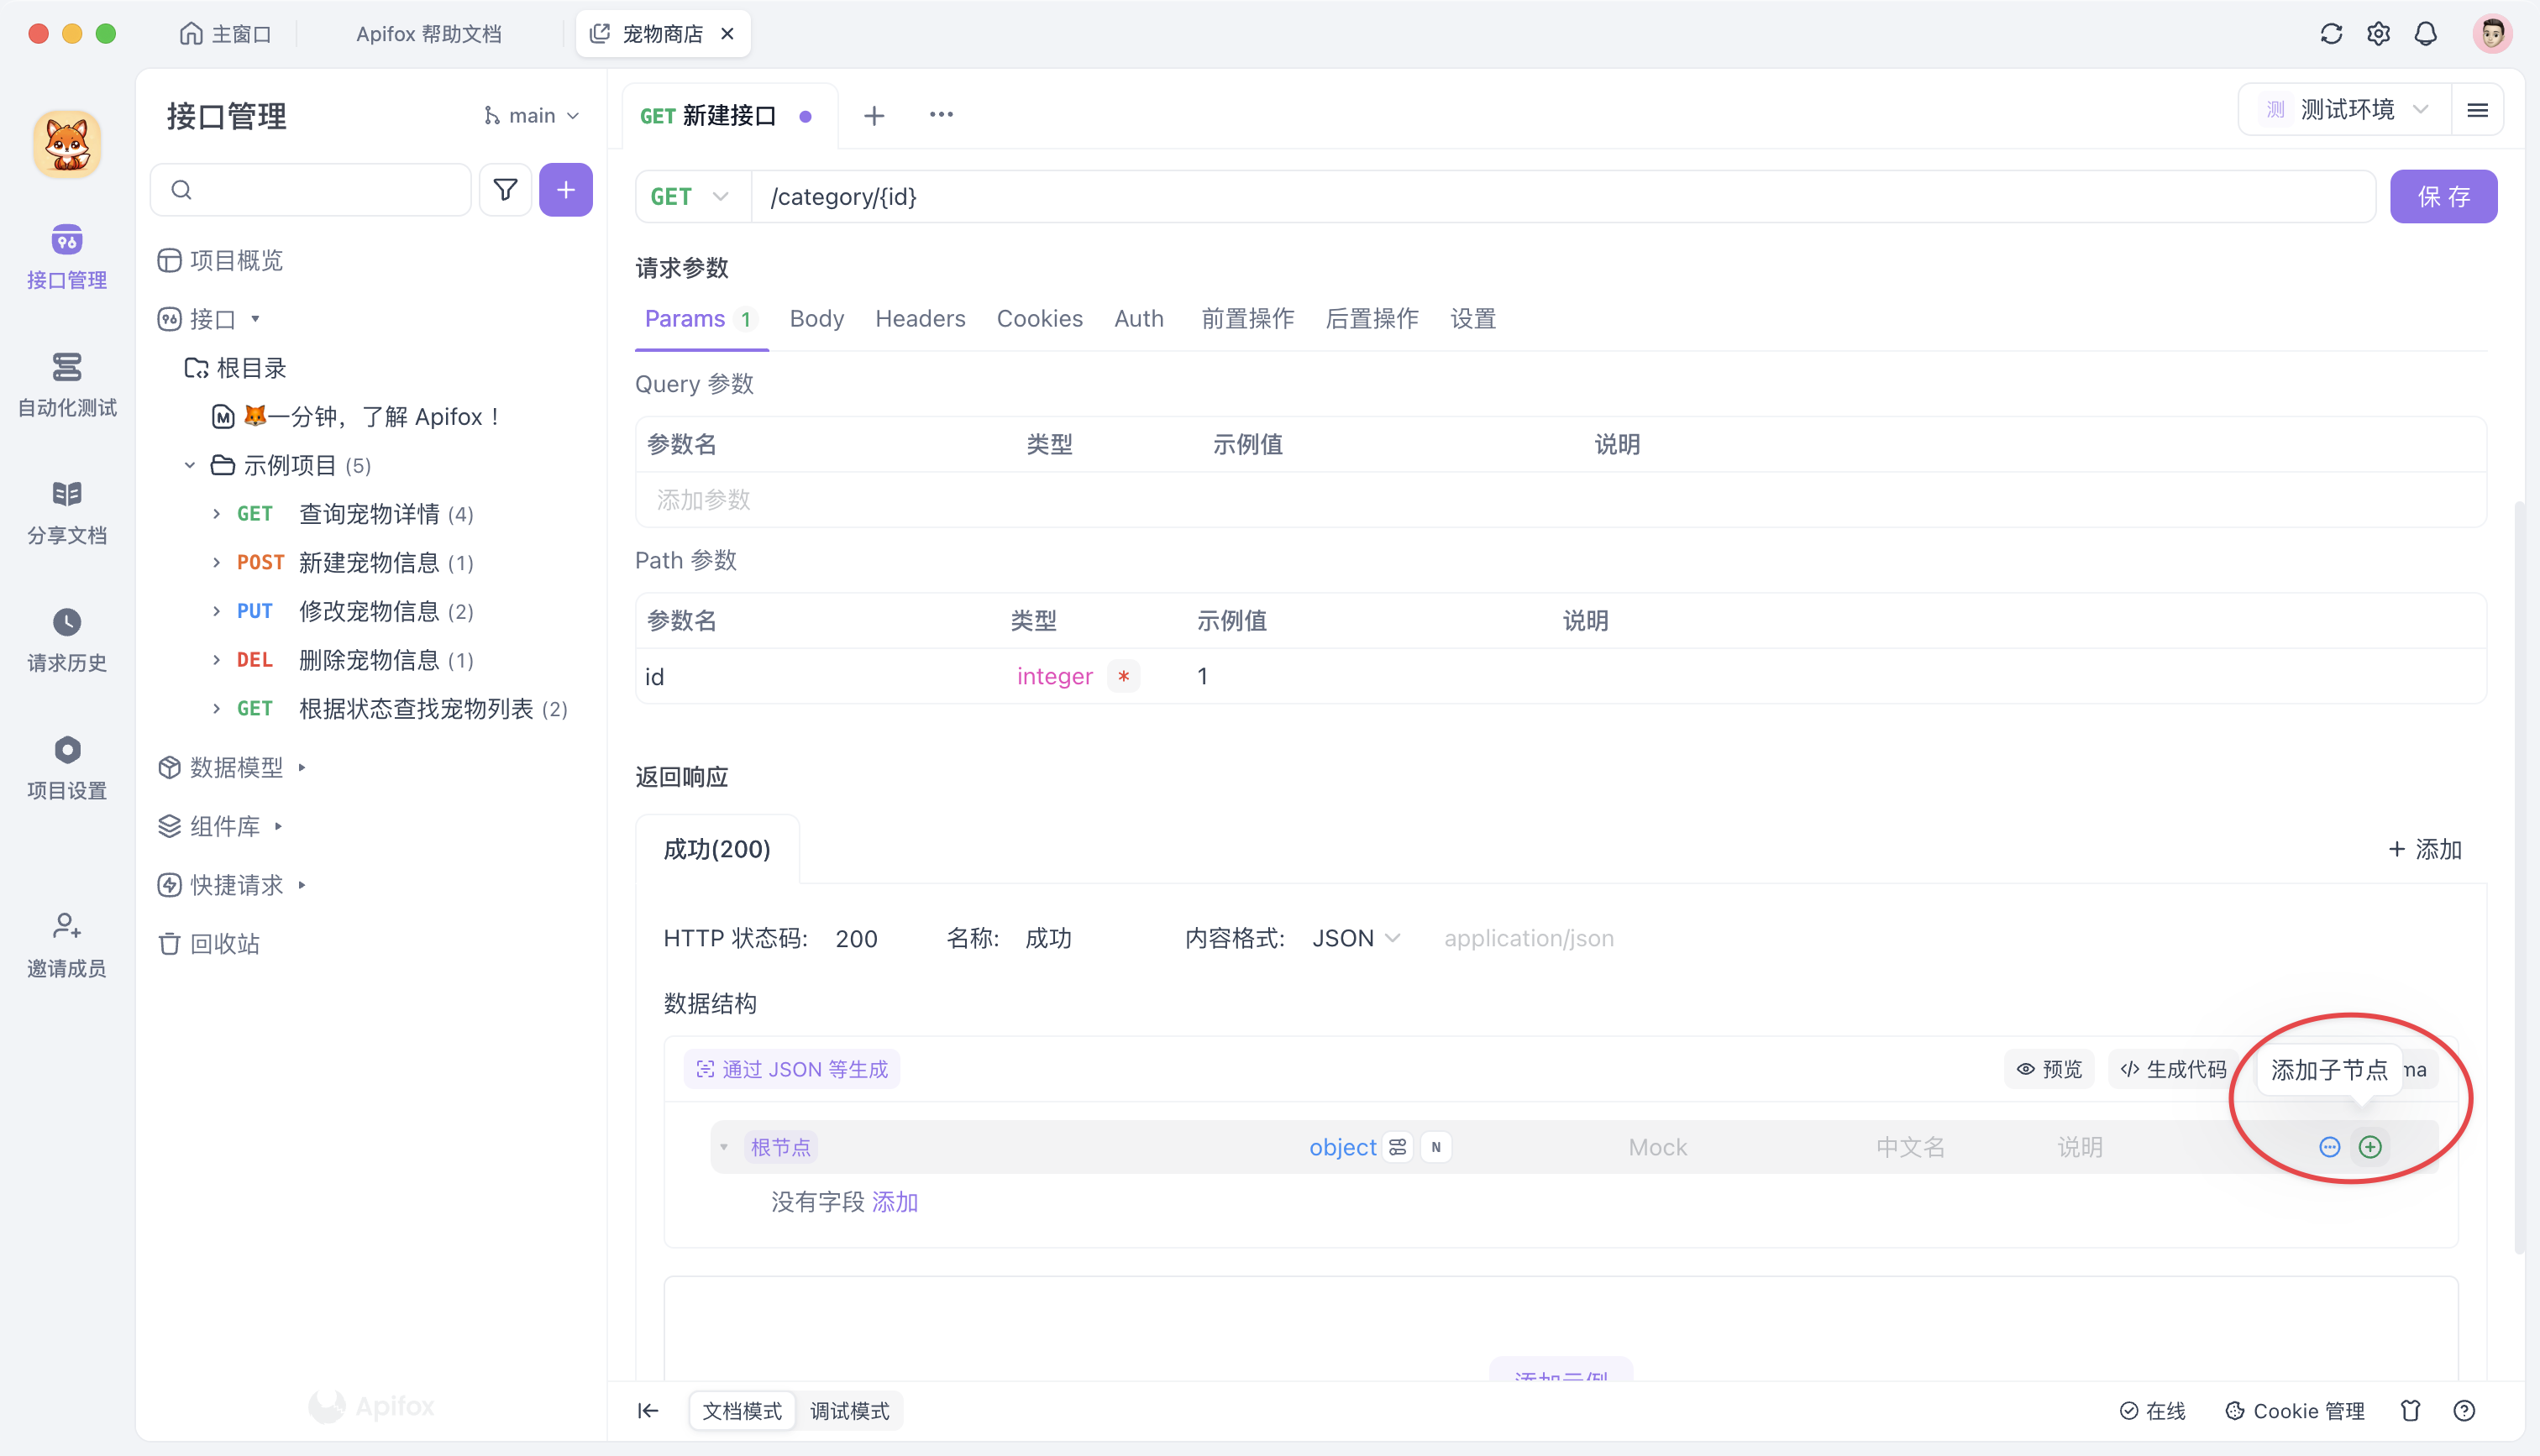Click the notification bell icon

tap(2426, 33)
